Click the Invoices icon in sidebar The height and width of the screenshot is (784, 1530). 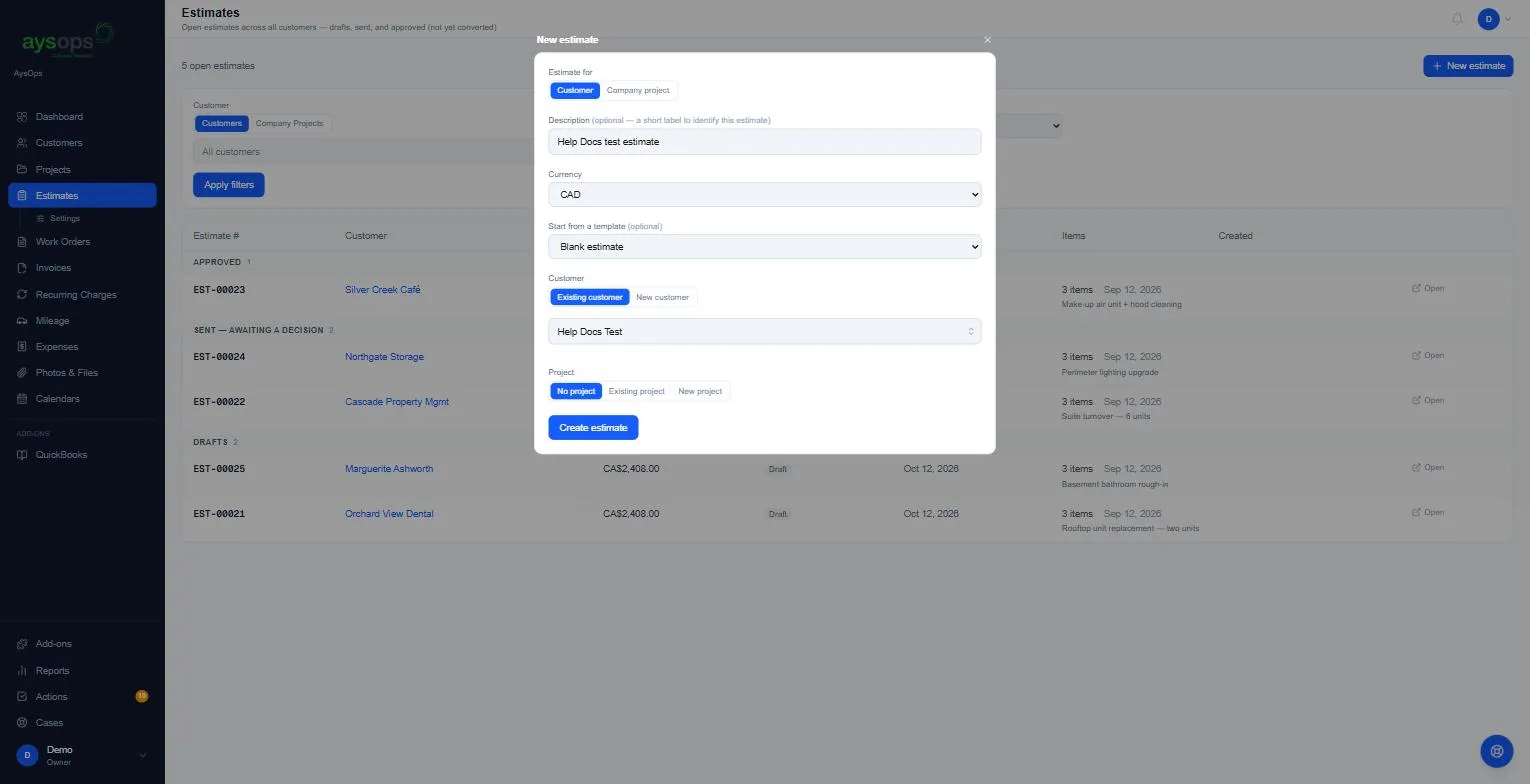pyautogui.click(x=22, y=268)
